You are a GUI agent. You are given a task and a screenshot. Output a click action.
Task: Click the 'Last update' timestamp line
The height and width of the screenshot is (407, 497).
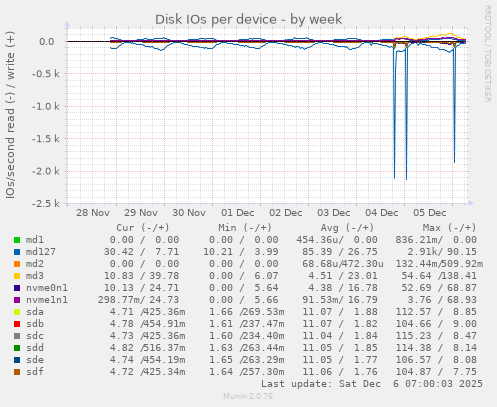point(372,384)
